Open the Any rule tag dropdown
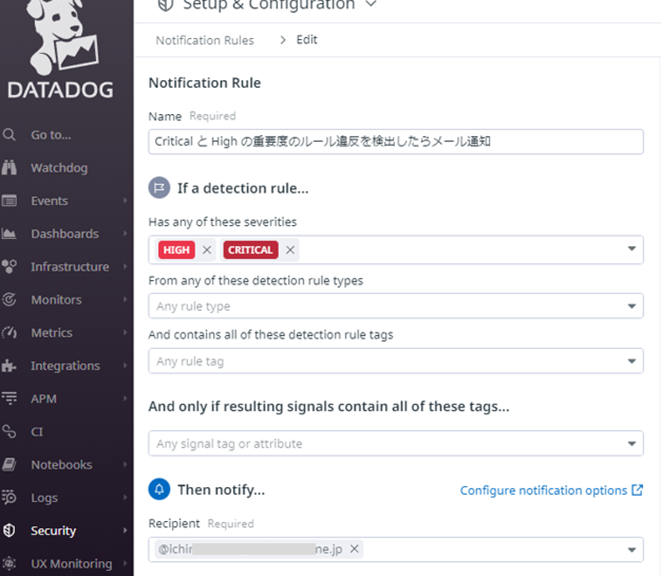 click(x=631, y=361)
